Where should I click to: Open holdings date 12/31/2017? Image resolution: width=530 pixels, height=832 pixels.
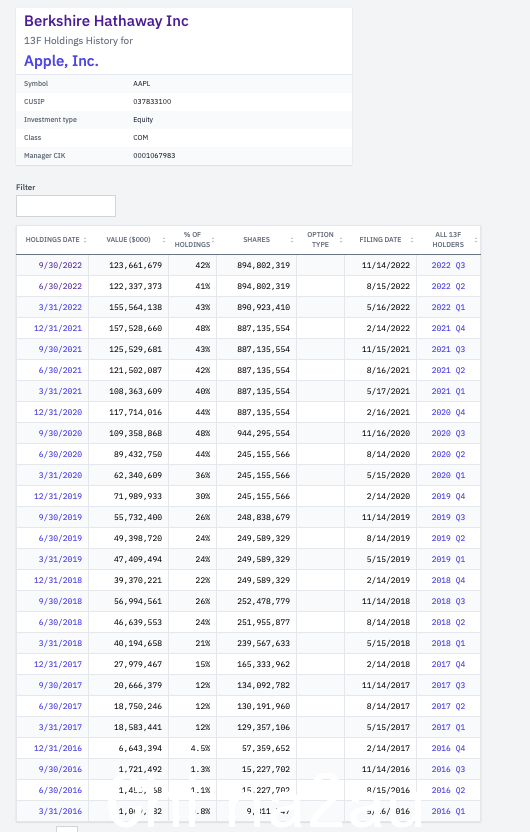pyautogui.click(x=58, y=664)
